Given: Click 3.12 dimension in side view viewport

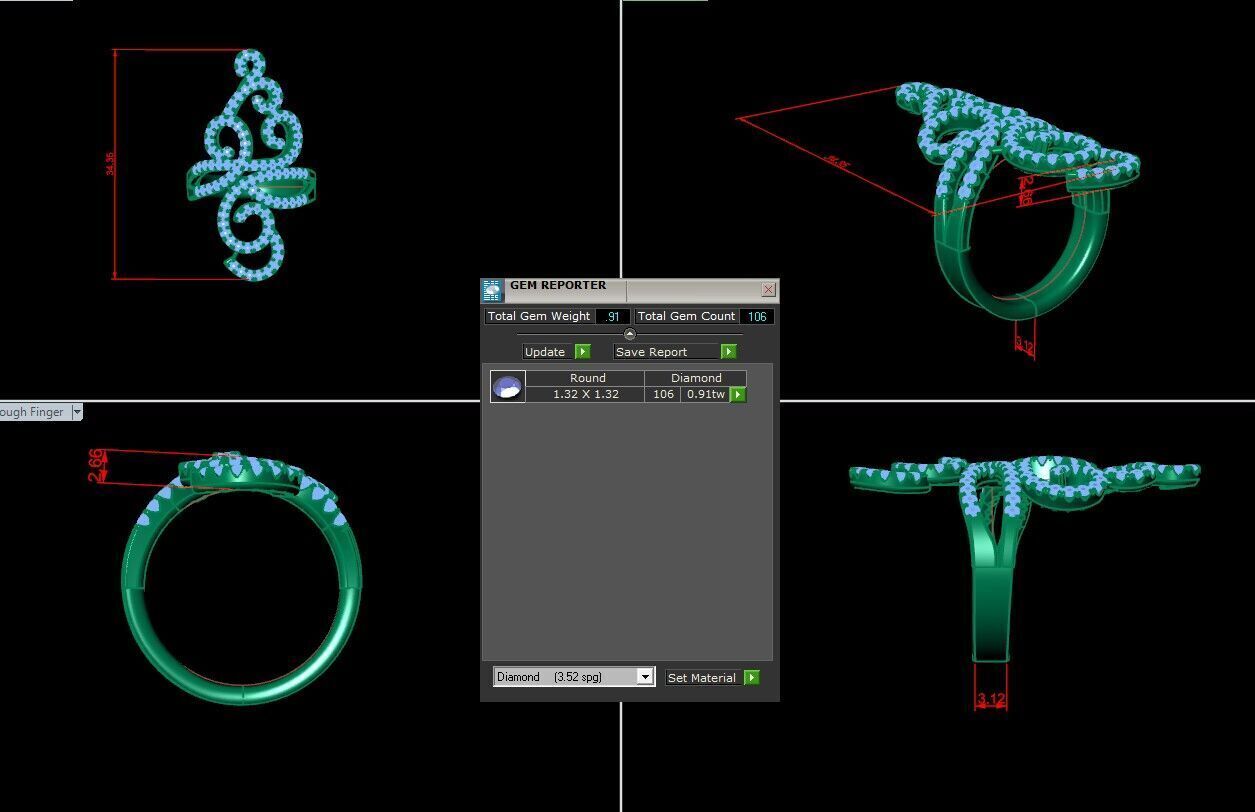Looking at the screenshot, I should click(x=990, y=700).
